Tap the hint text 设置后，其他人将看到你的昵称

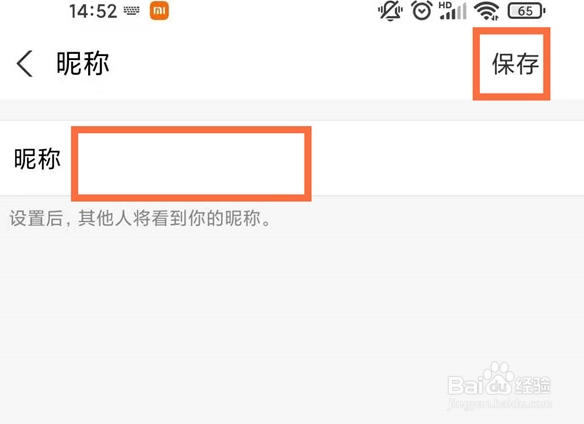point(140,218)
